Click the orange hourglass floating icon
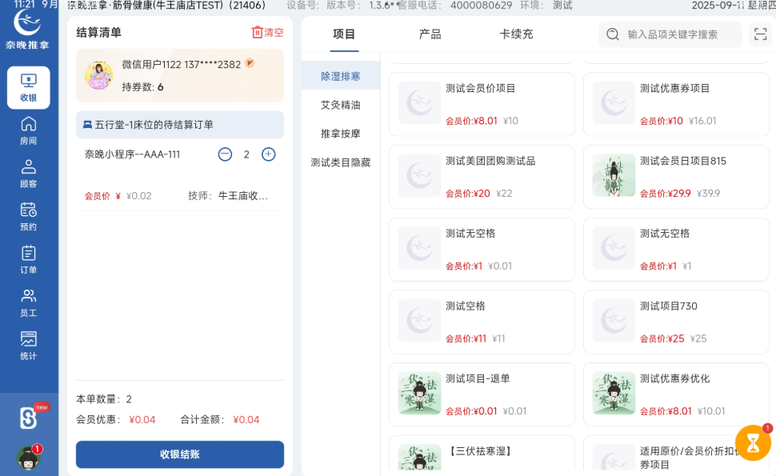This screenshot has width=776, height=476. click(752, 443)
